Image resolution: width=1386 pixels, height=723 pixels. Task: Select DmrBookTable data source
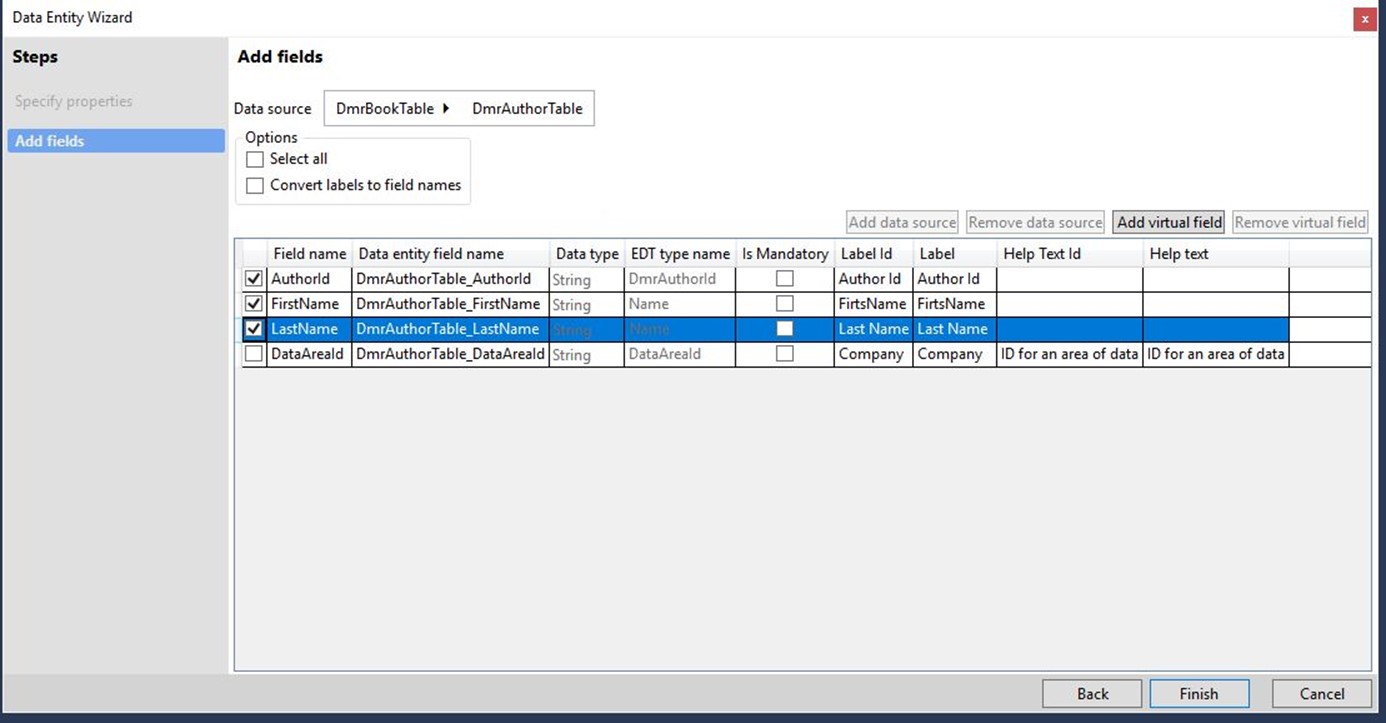385,108
